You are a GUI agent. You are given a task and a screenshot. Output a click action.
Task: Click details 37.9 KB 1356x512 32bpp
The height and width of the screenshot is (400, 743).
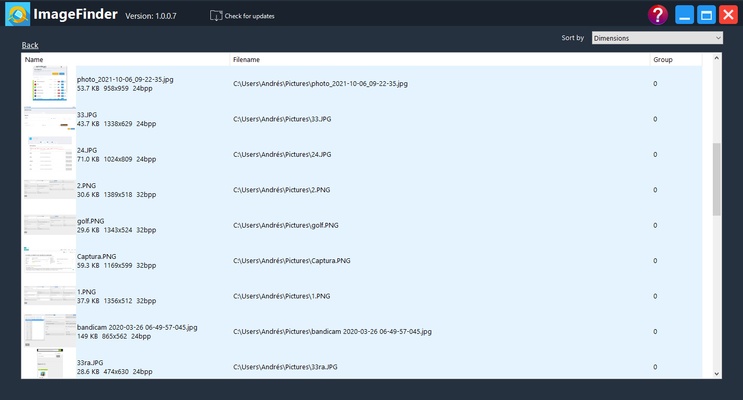[x=116, y=301]
